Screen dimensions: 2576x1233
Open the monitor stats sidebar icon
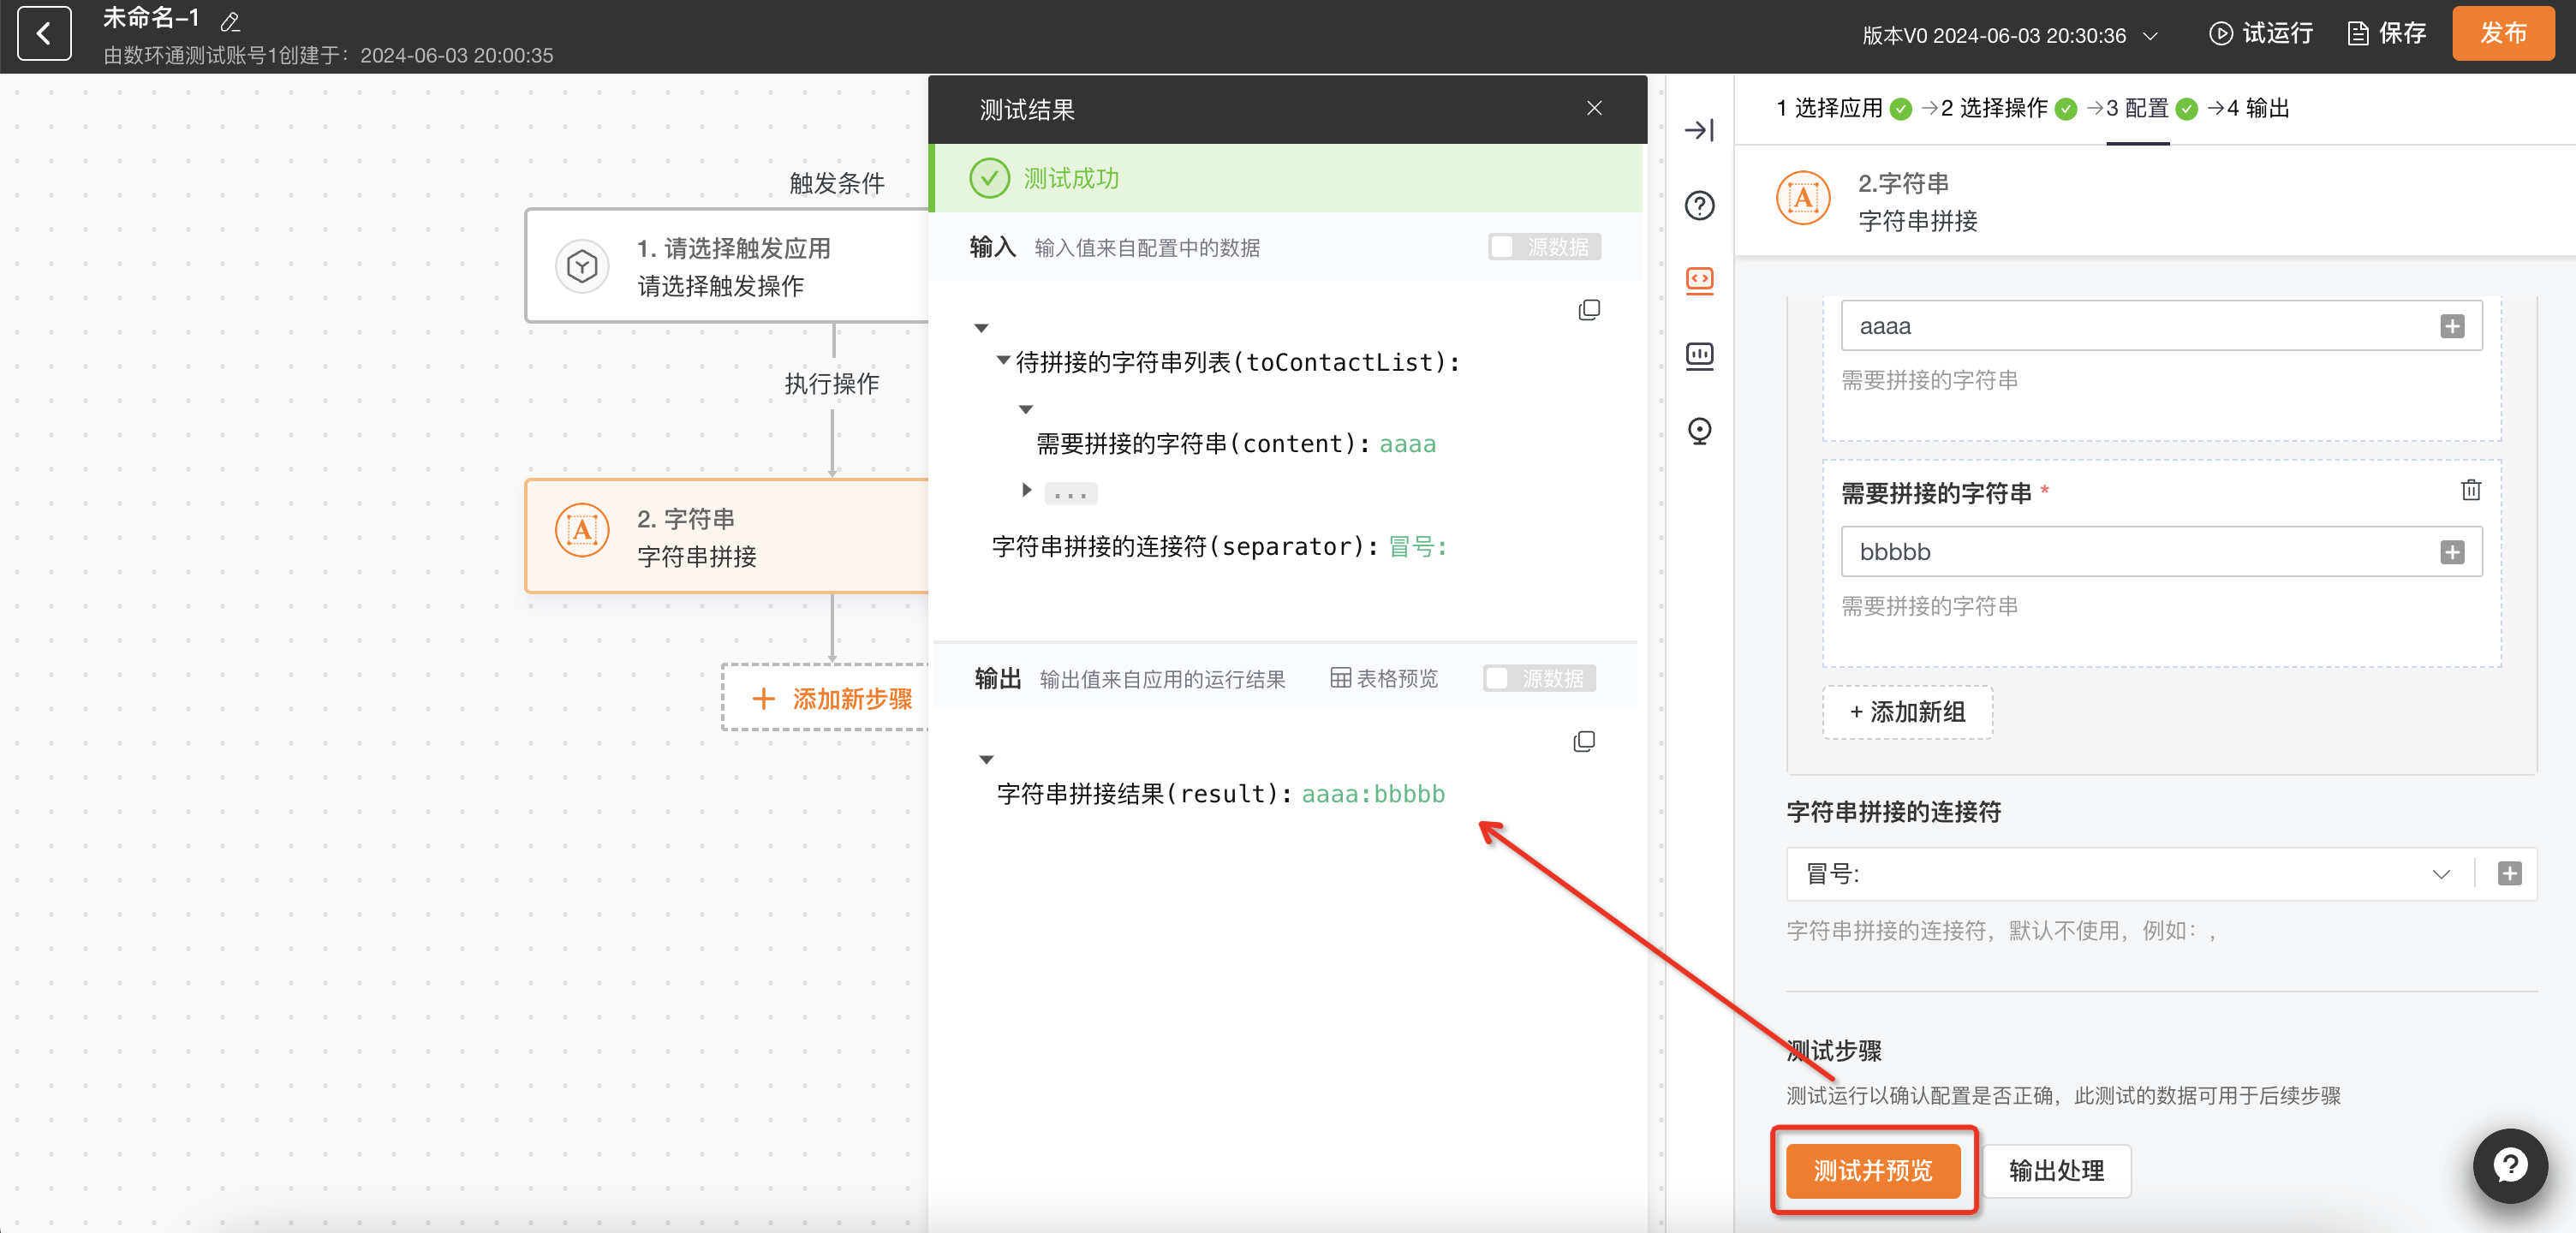1699,355
